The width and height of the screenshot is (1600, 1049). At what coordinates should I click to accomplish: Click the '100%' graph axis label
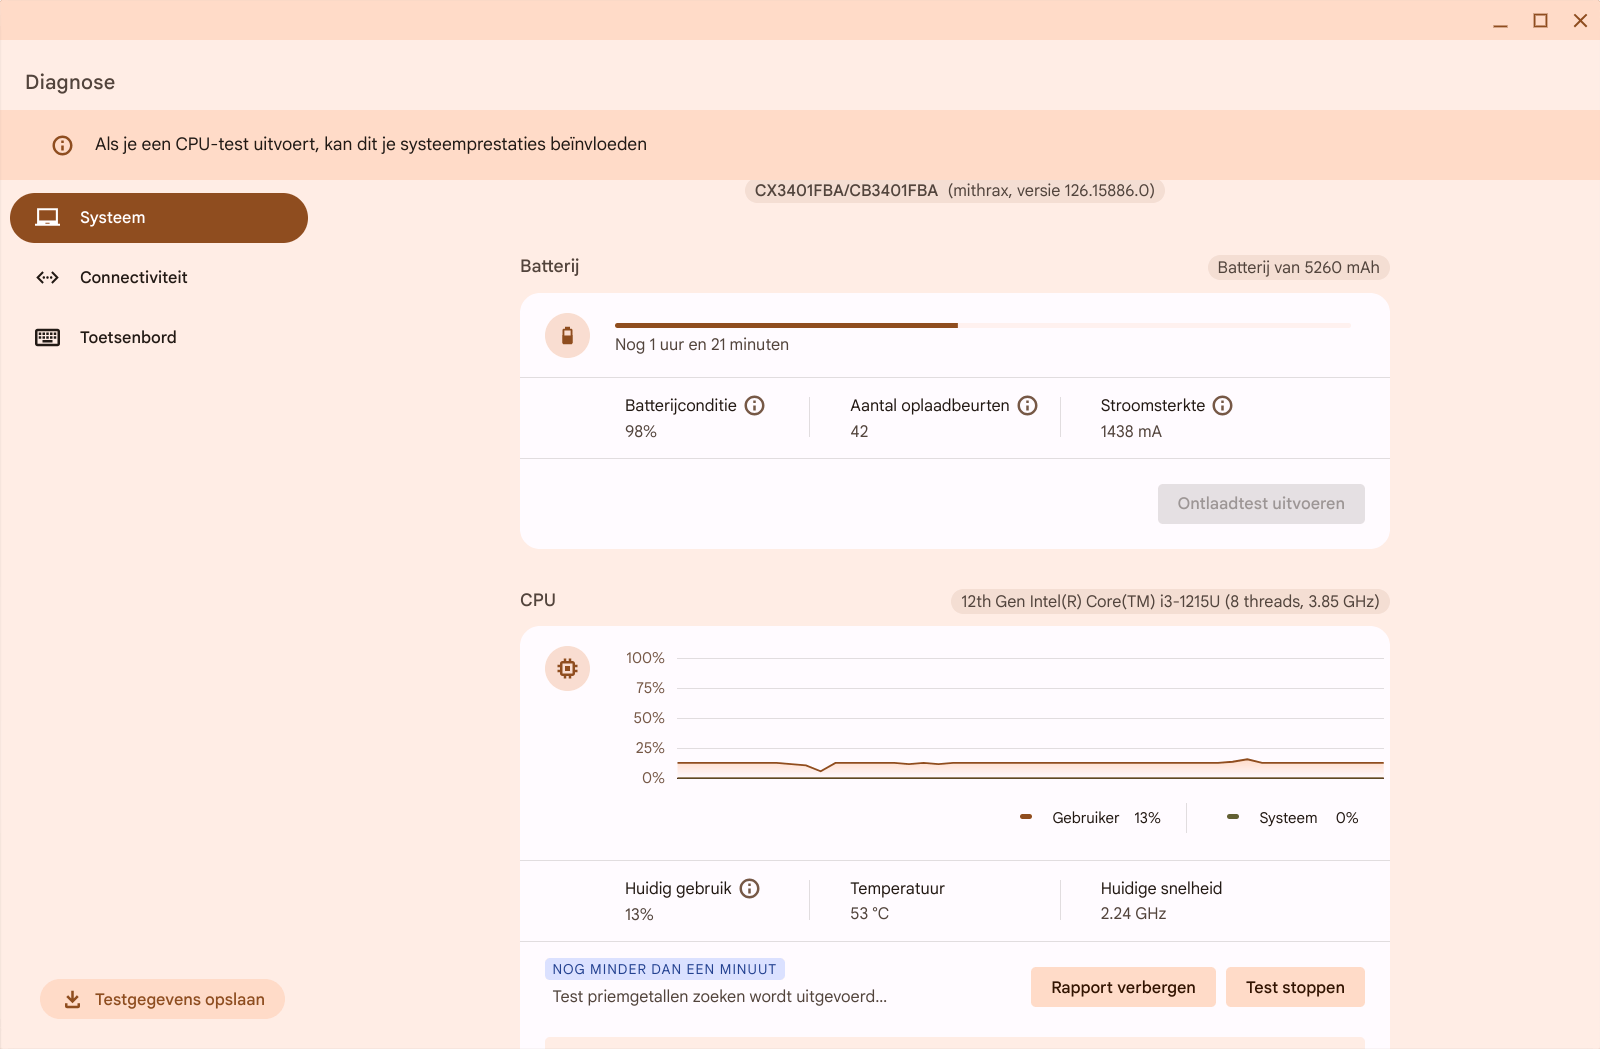pyautogui.click(x=645, y=658)
